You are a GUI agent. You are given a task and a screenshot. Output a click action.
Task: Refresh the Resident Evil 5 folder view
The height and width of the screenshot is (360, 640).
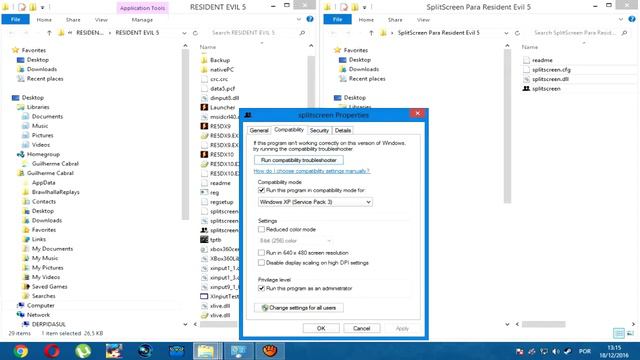tap(195, 33)
